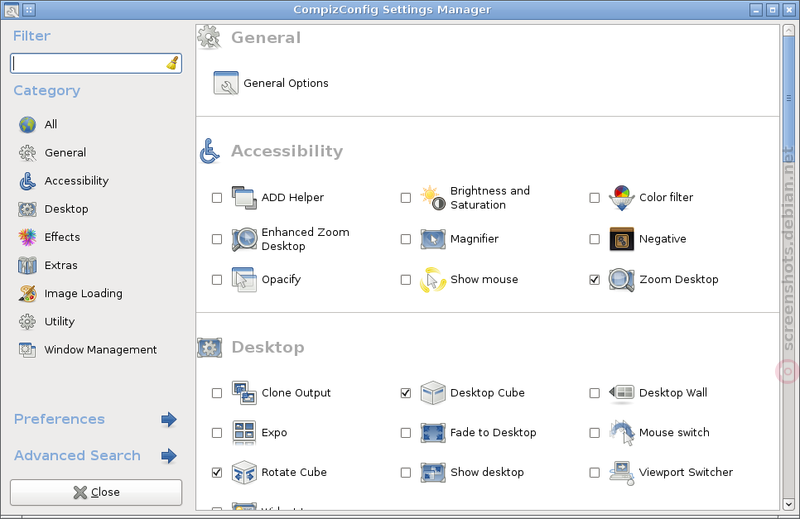
Task: Open the ADD Helper plugin icon
Action: click(244, 197)
